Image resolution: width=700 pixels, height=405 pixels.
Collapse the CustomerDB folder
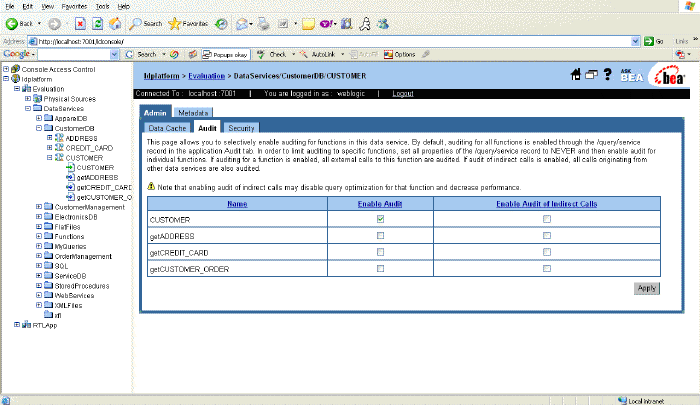39,128
